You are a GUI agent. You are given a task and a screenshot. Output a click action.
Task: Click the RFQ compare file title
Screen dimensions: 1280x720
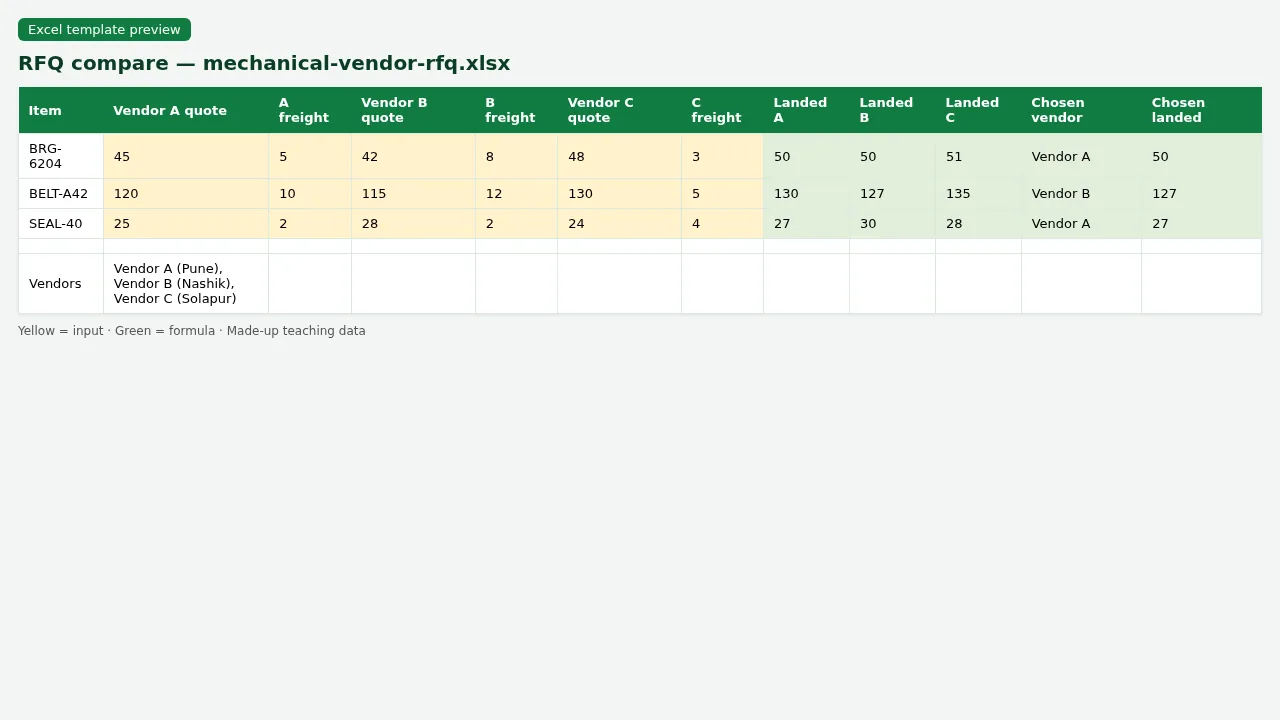[x=264, y=63]
